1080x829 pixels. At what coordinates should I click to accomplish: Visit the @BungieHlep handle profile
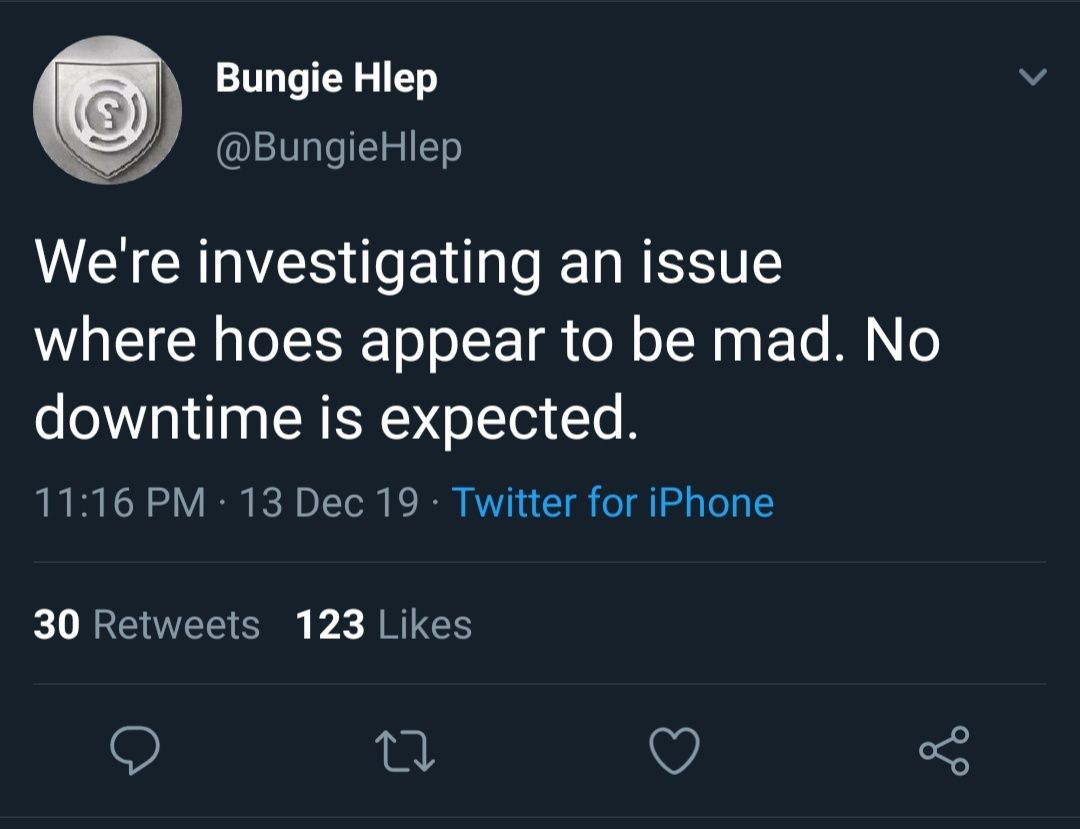tap(339, 148)
